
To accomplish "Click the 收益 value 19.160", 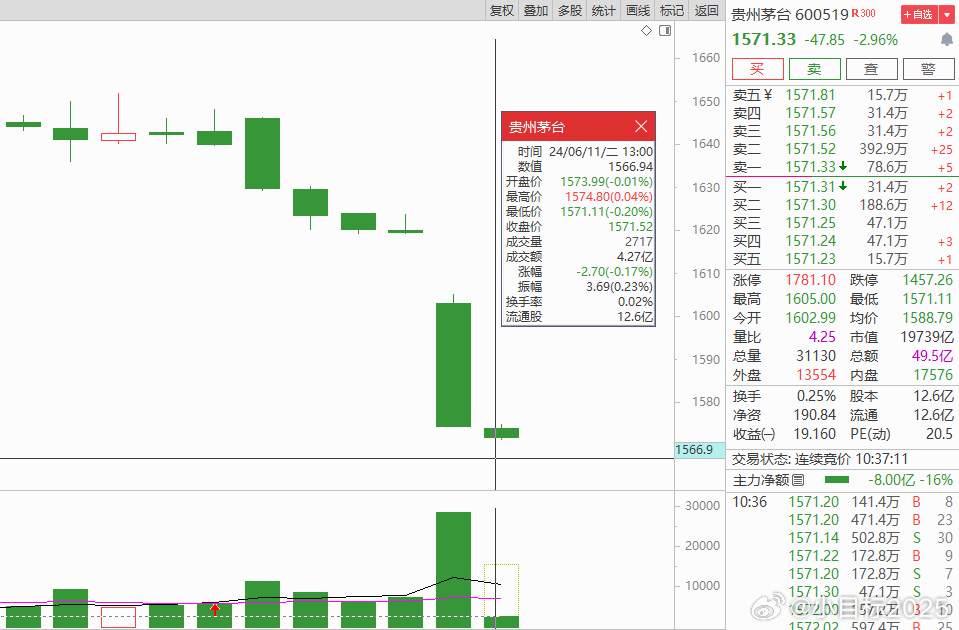I will (x=815, y=434).
